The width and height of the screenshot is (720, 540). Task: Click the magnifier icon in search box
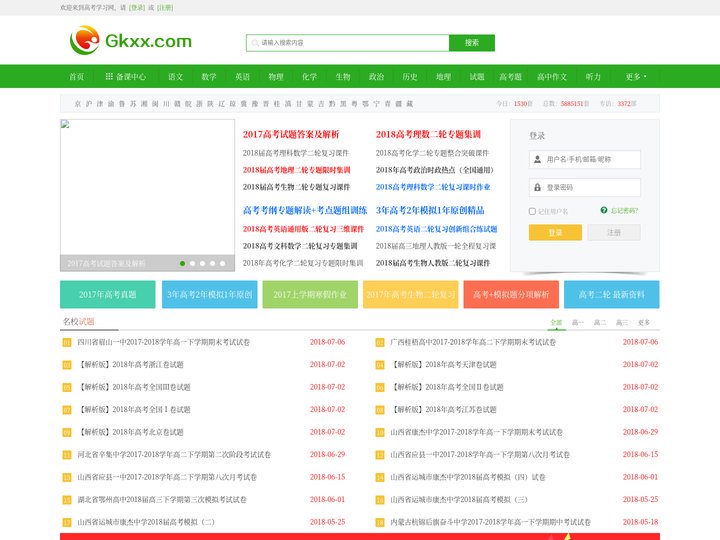click(x=255, y=43)
